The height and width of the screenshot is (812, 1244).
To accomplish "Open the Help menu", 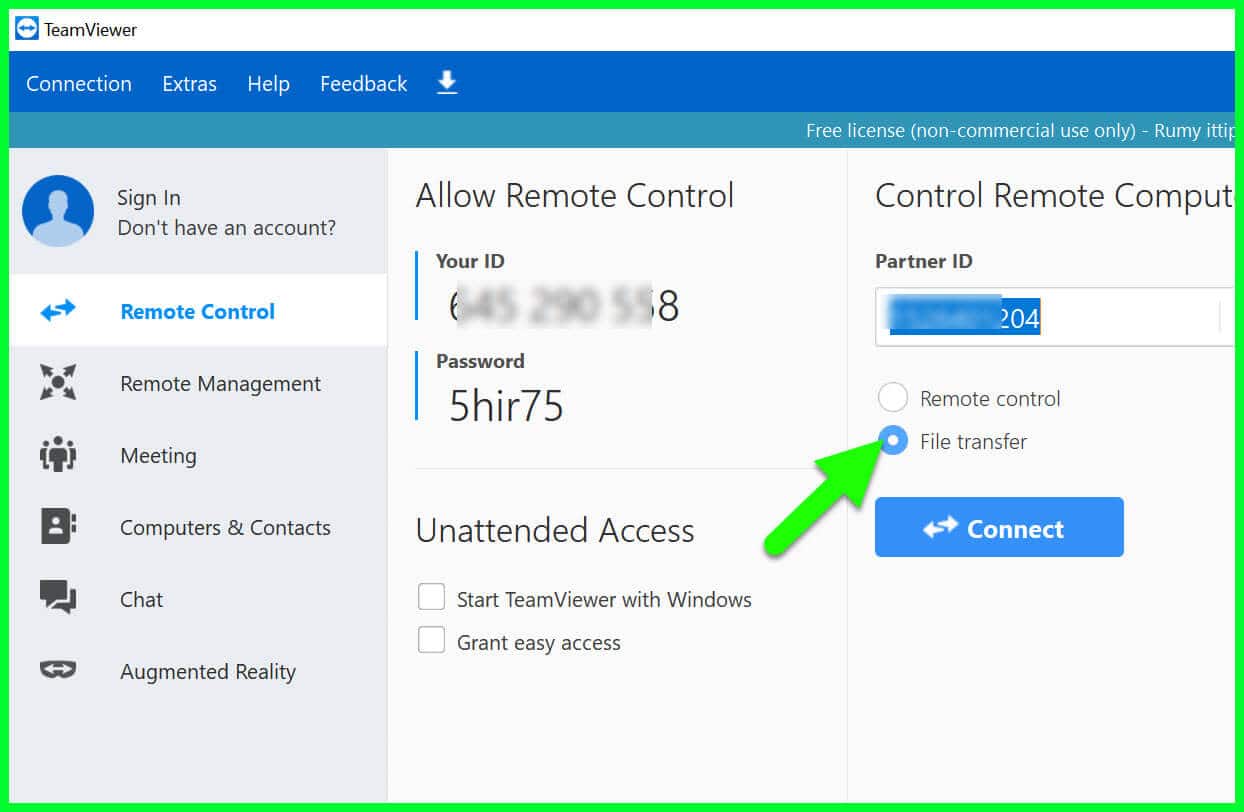I will click(268, 84).
